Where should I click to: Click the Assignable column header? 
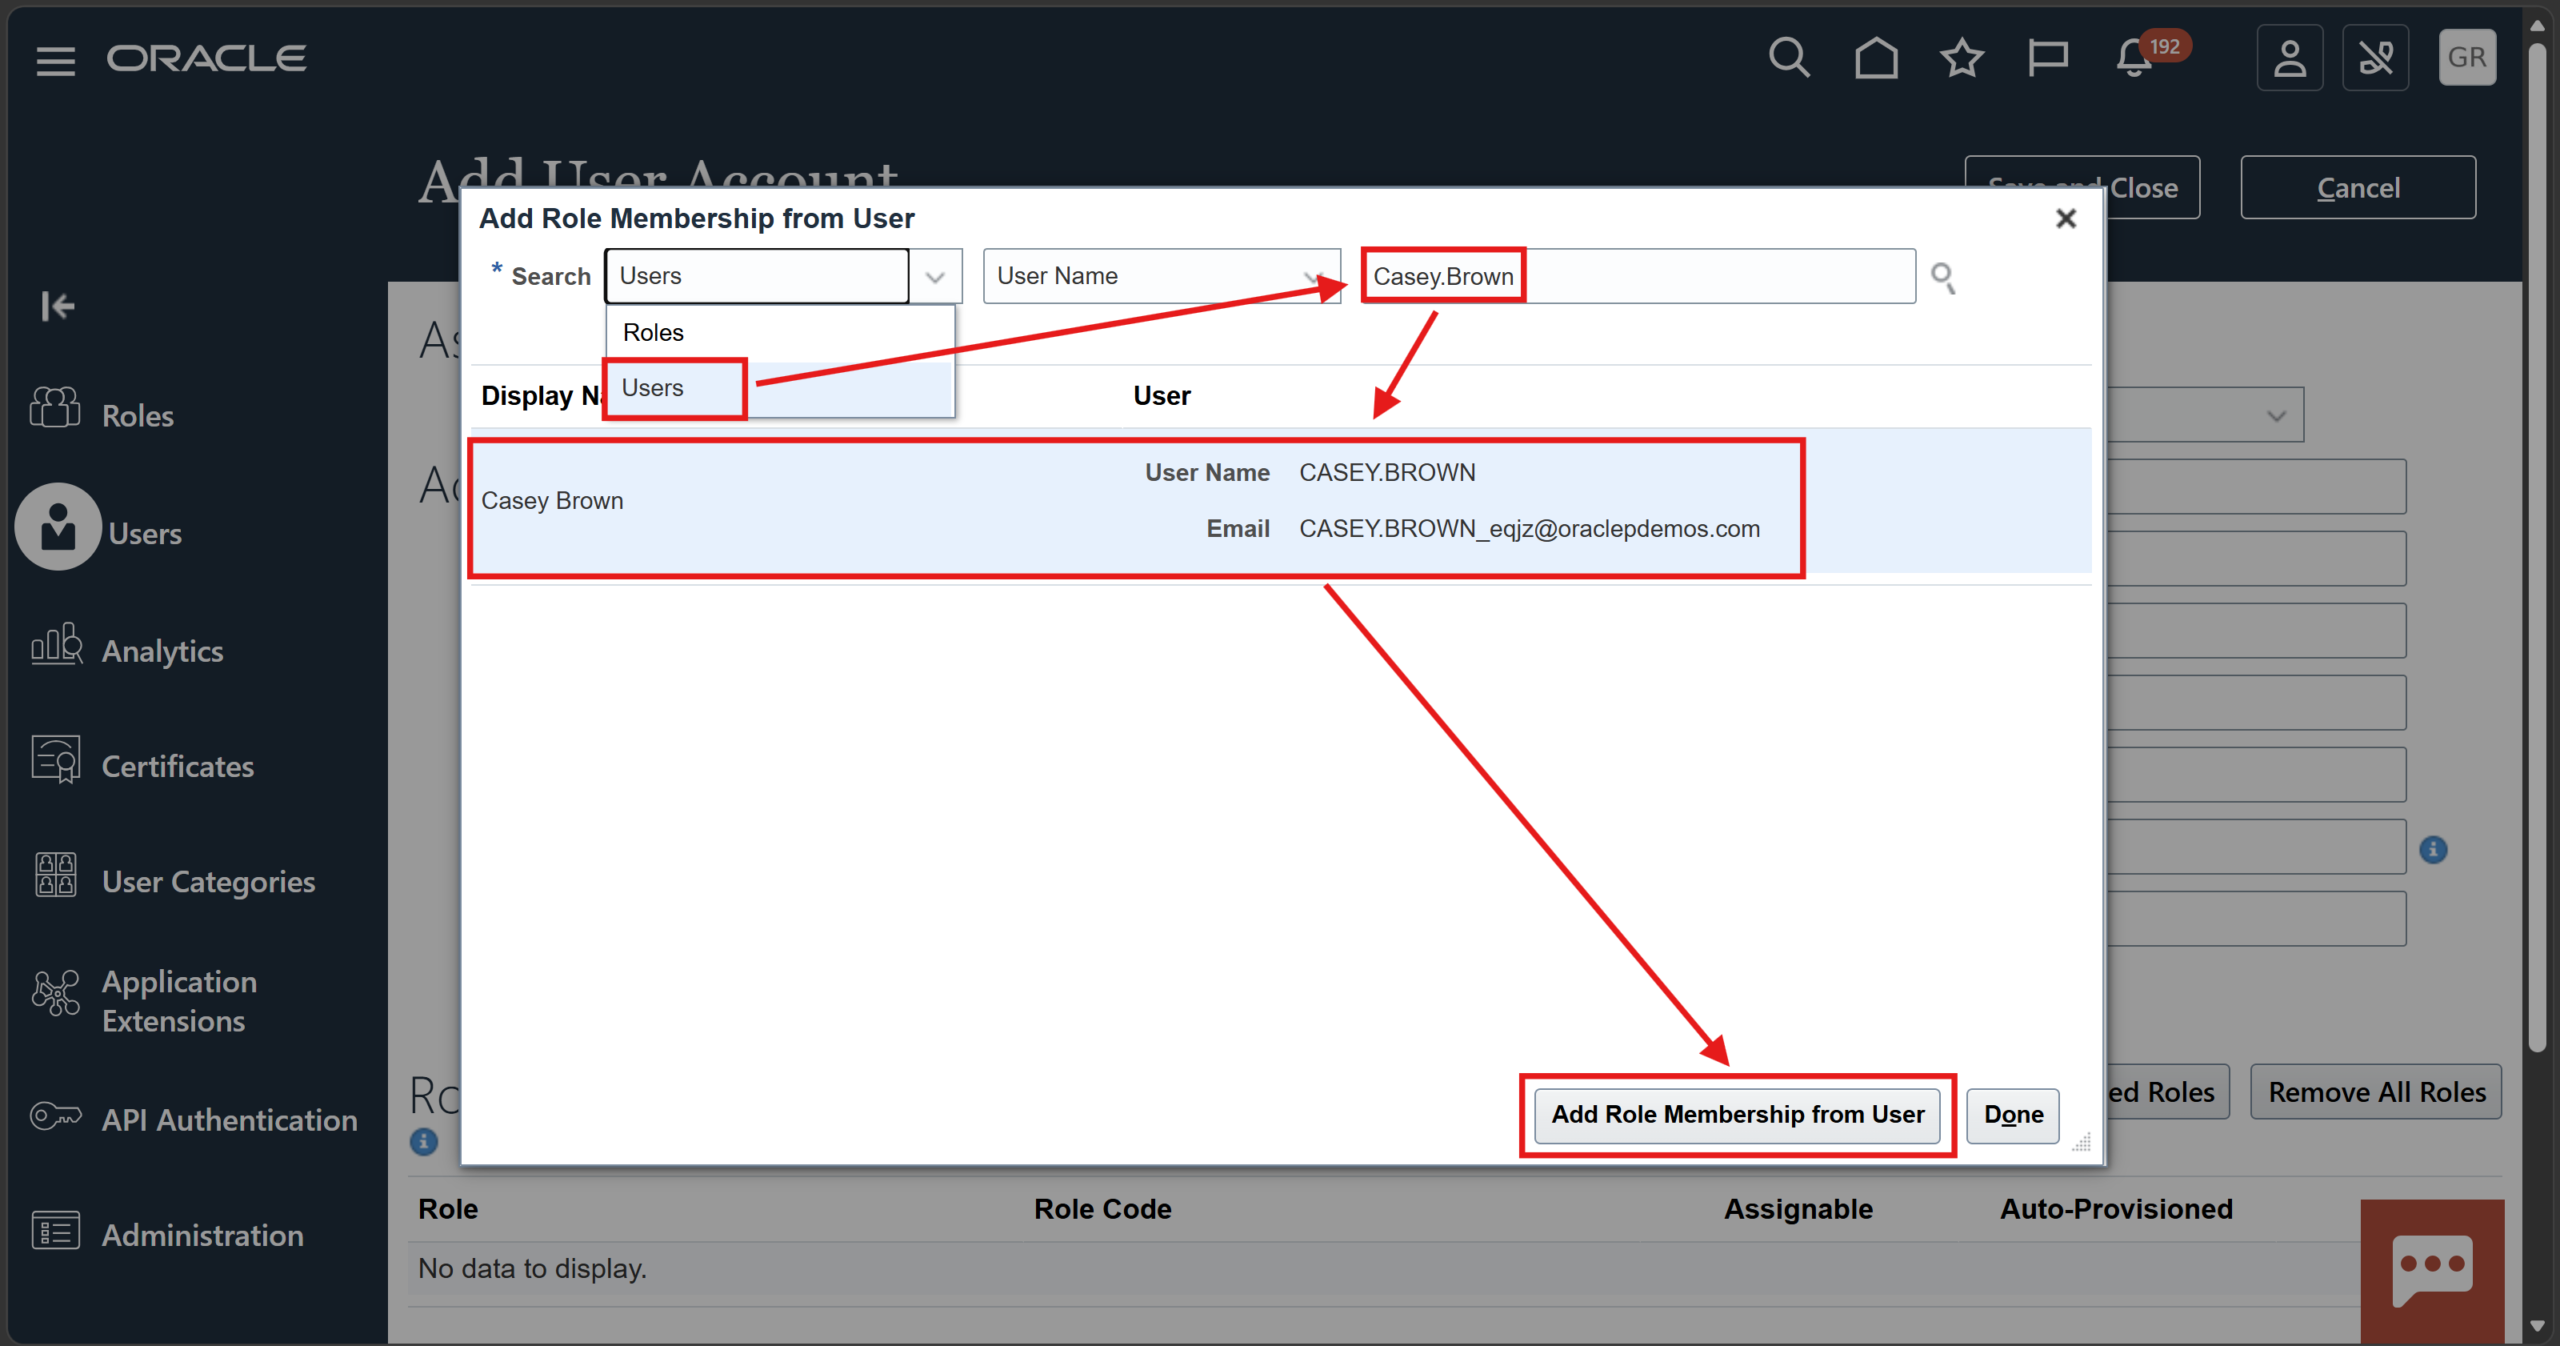coord(1798,1210)
